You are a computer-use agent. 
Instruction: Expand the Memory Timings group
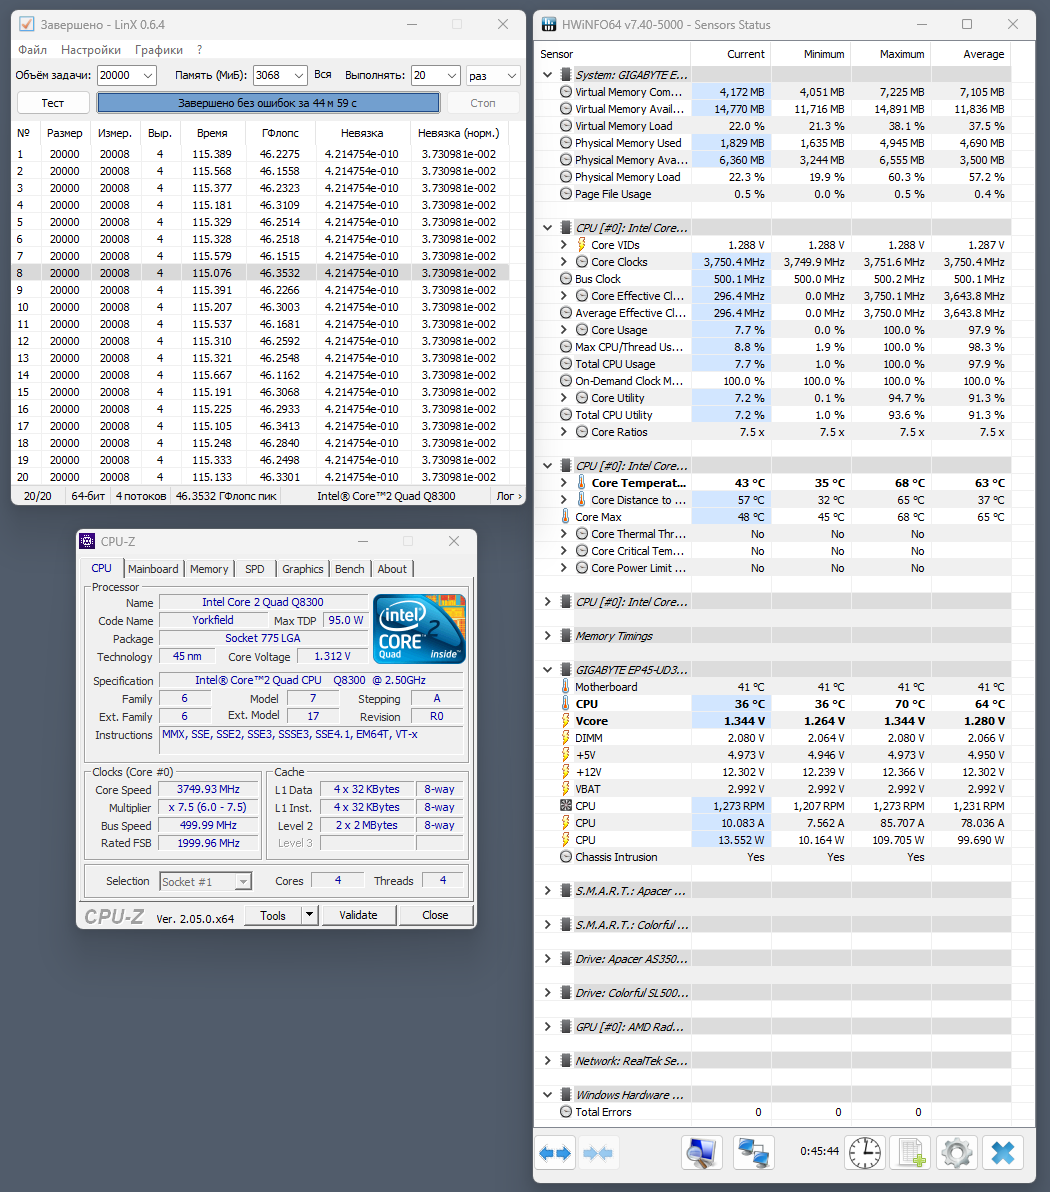[x=547, y=636]
